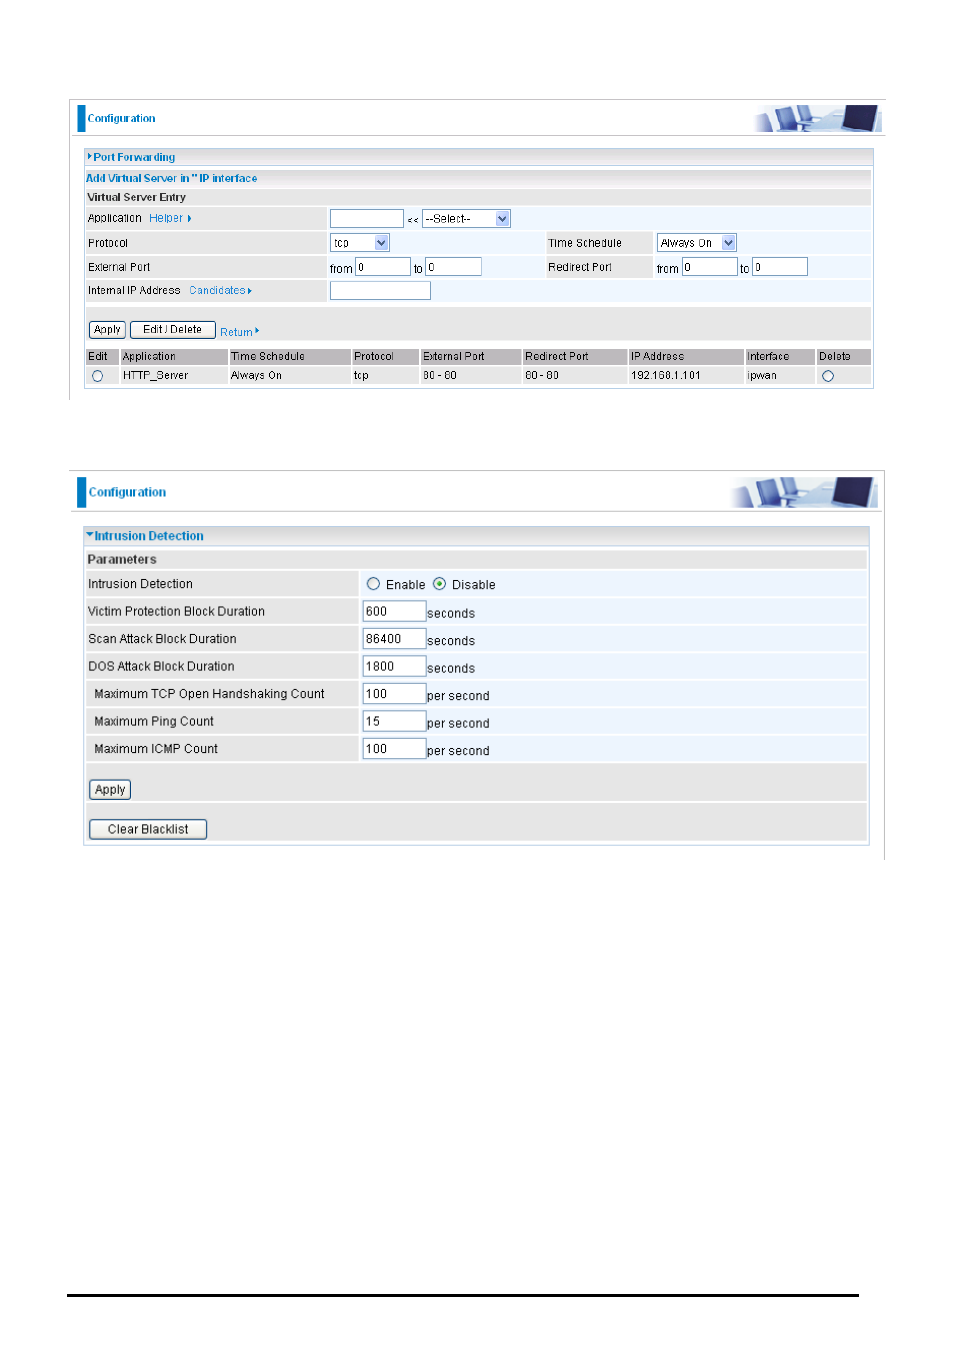Open the Internal IP Address Candidates link
The image size is (954, 1350).
(x=220, y=290)
